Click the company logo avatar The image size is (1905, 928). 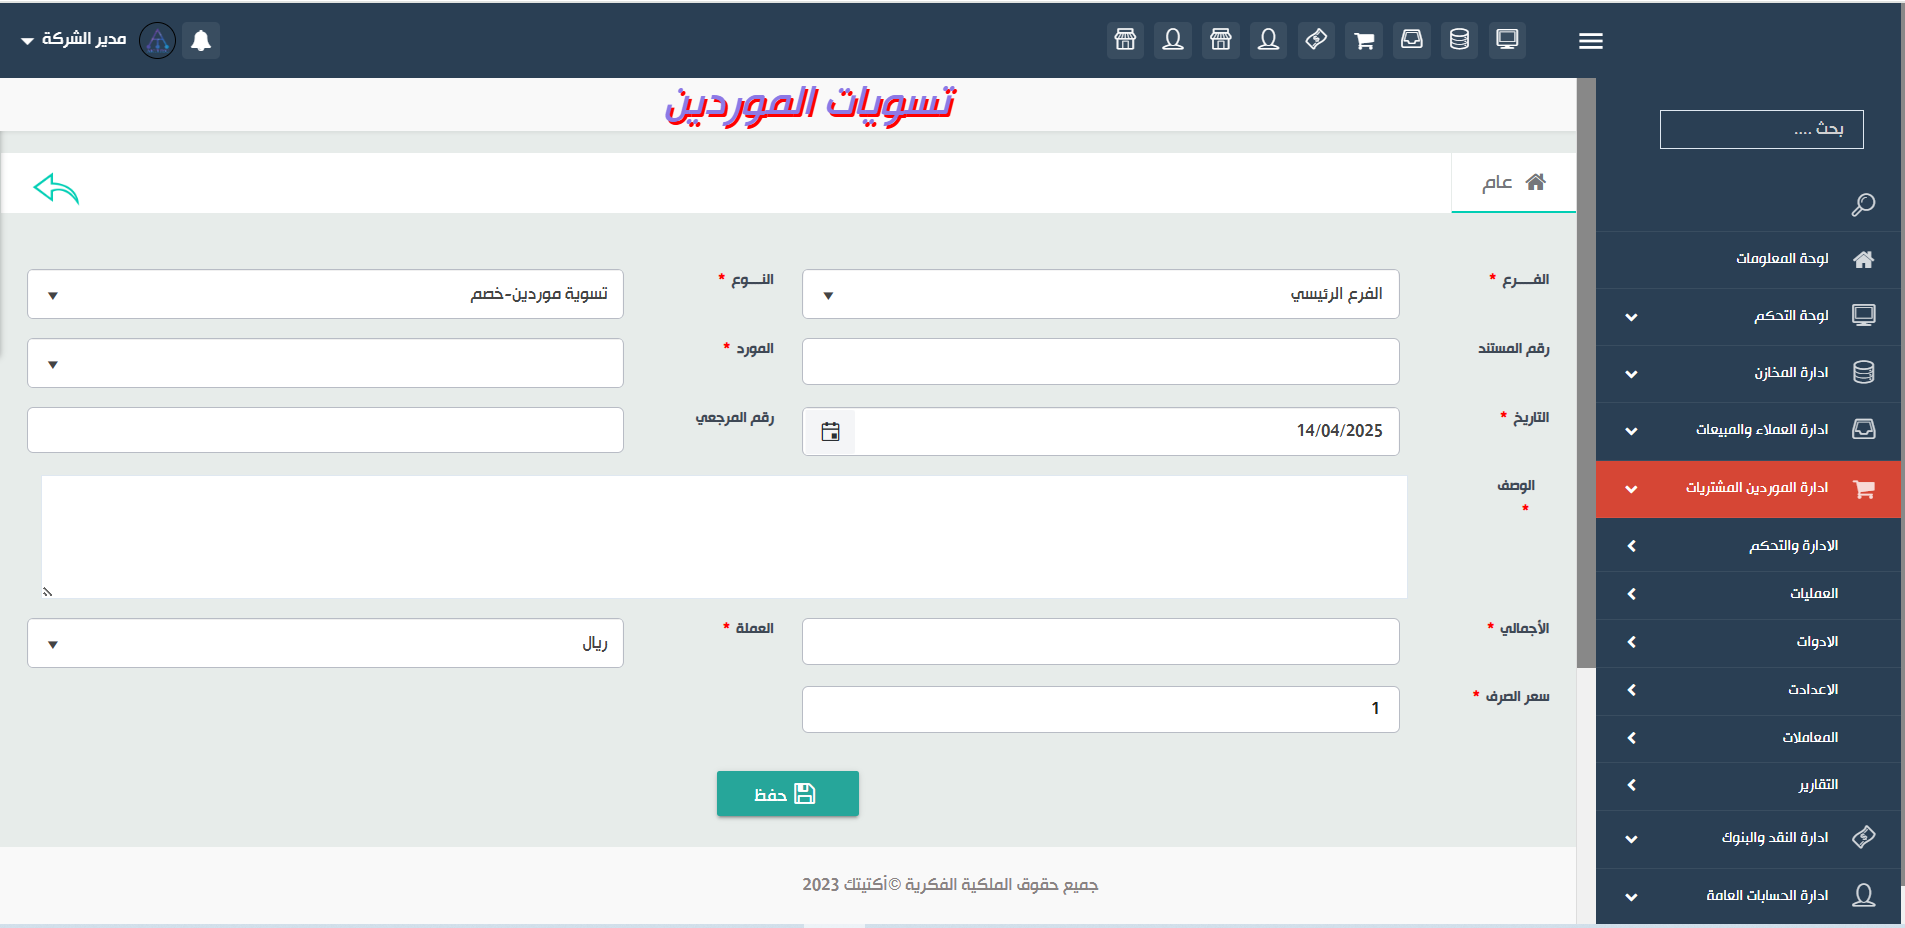[x=157, y=40]
